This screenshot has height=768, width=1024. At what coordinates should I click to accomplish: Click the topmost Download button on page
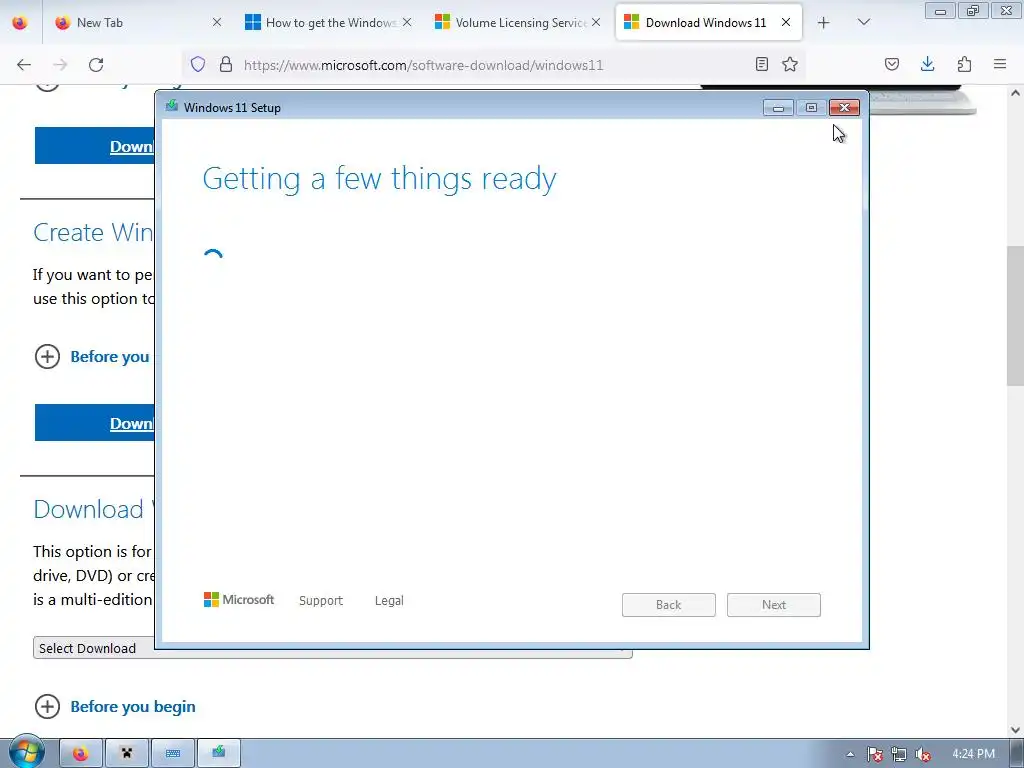95,146
